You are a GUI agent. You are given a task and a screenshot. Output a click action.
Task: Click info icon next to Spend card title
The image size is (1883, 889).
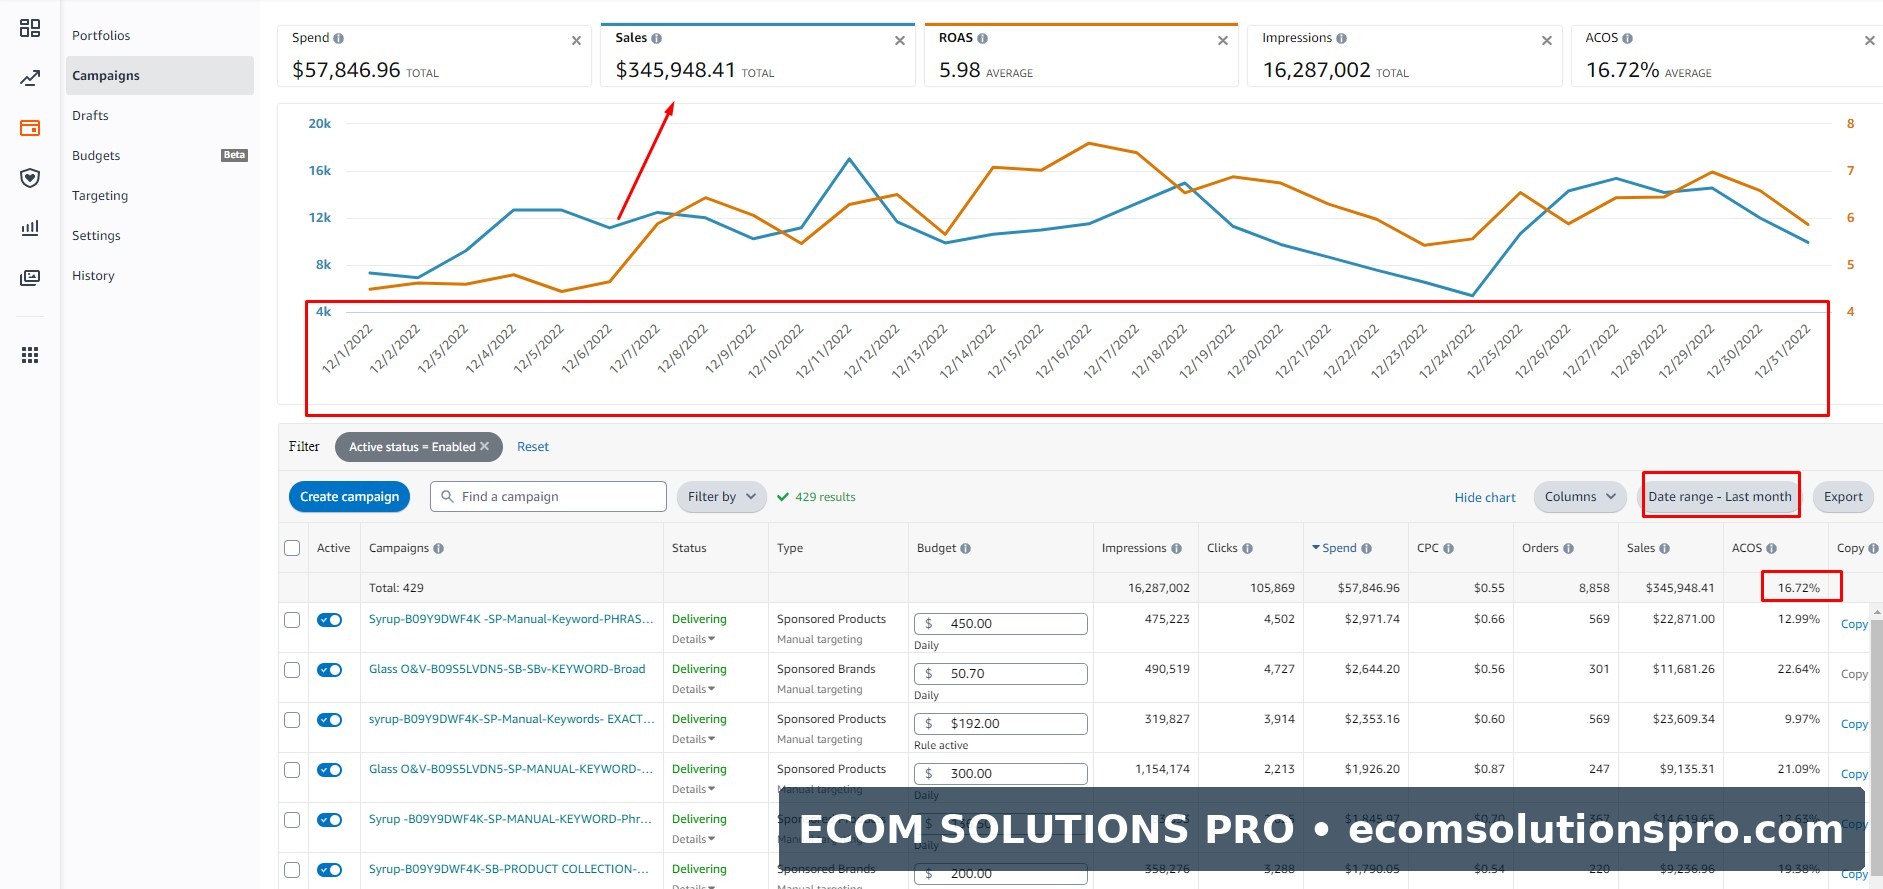338,38
